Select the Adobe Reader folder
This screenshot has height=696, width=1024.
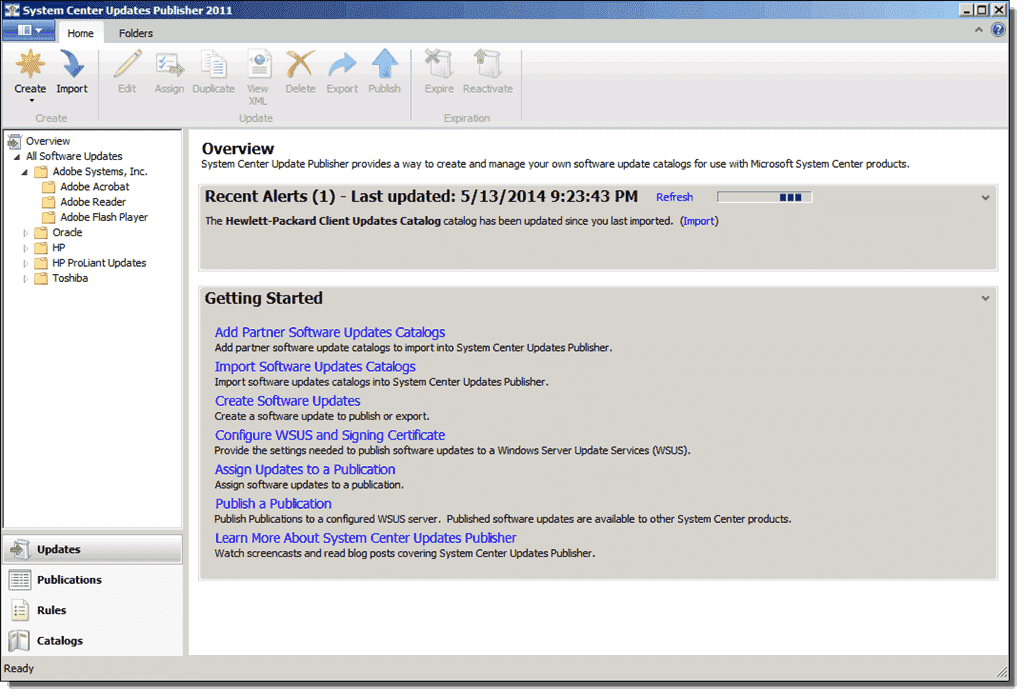point(93,202)
